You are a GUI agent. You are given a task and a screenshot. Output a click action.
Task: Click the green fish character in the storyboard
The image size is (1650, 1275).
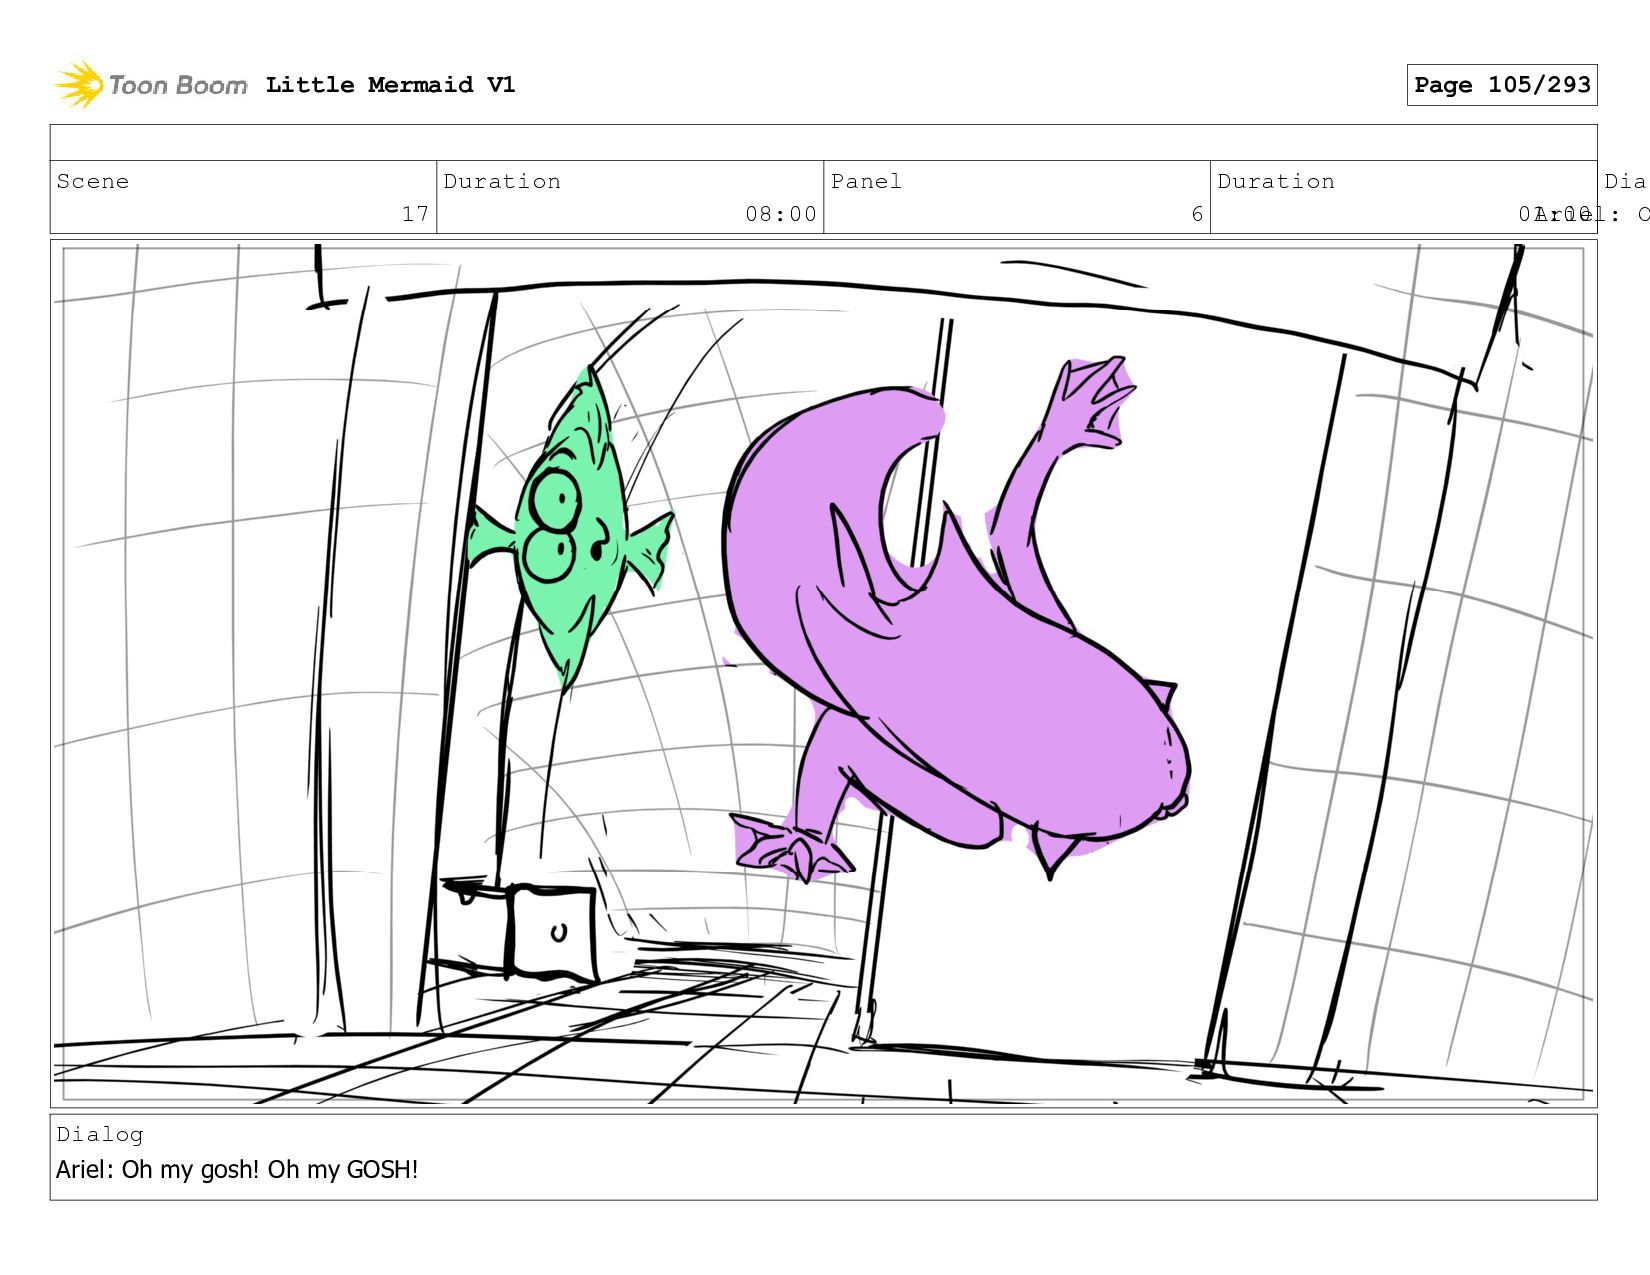pyautogui.click(x=573, y=530)
